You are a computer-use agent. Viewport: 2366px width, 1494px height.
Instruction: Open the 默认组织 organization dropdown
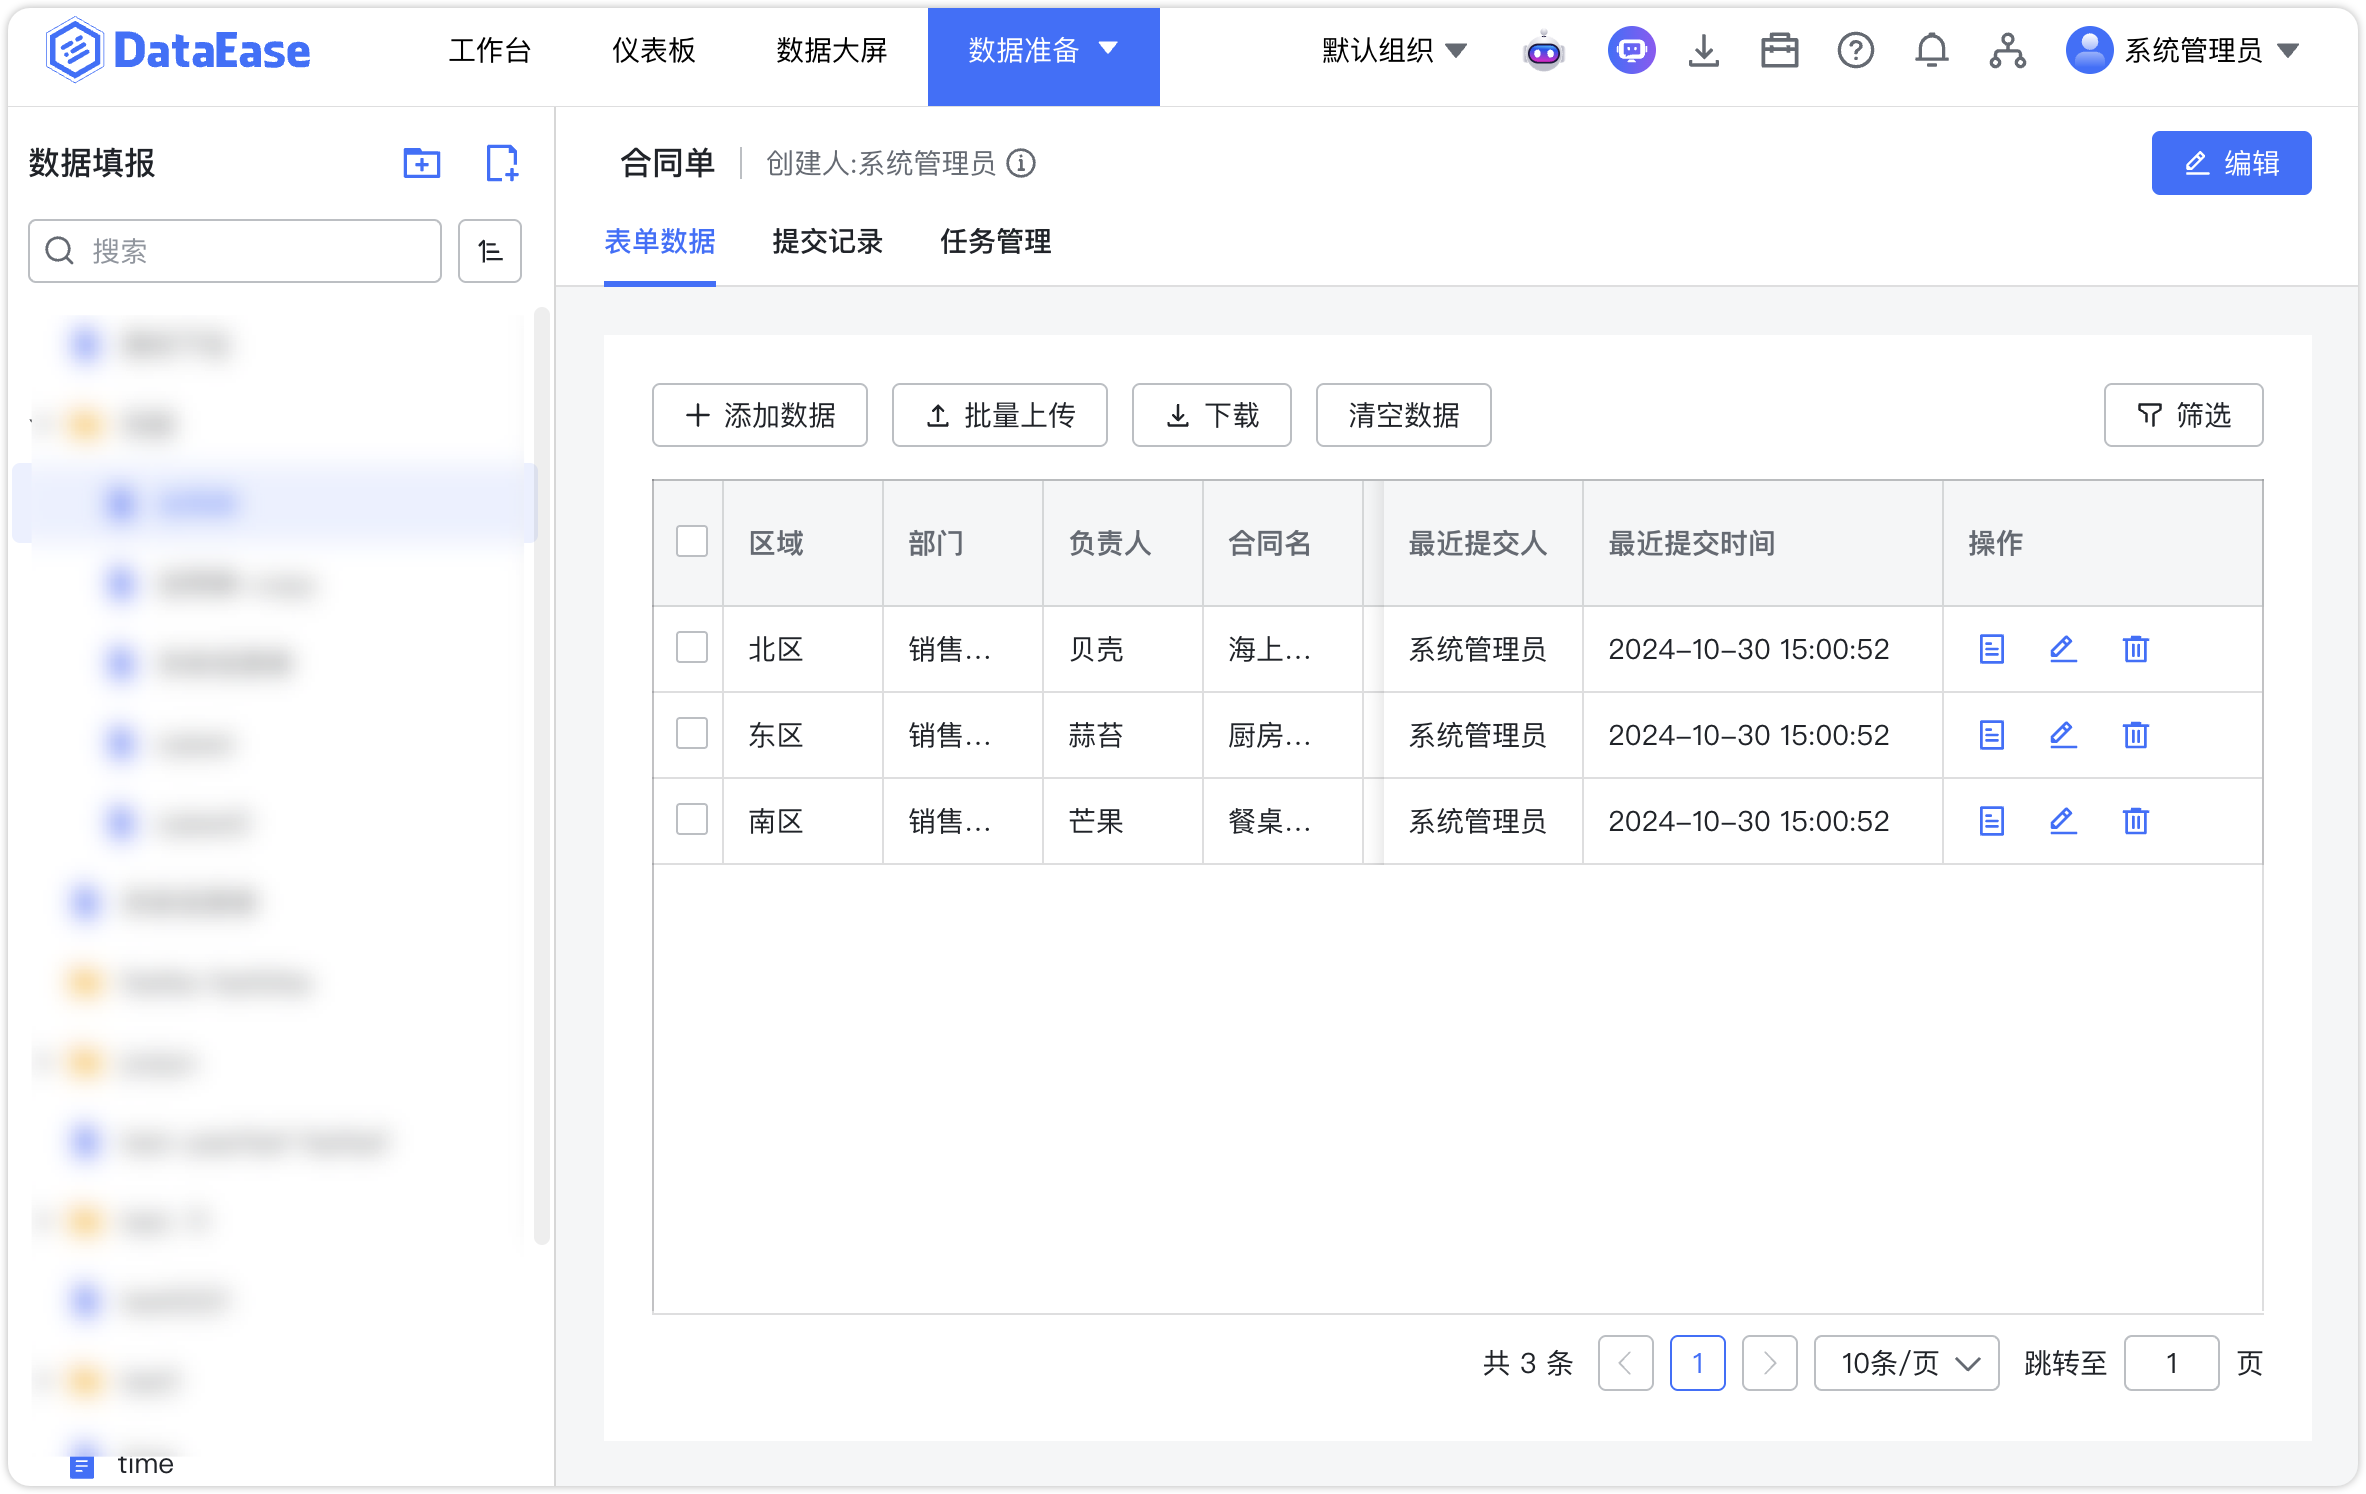click(1394, 50)
